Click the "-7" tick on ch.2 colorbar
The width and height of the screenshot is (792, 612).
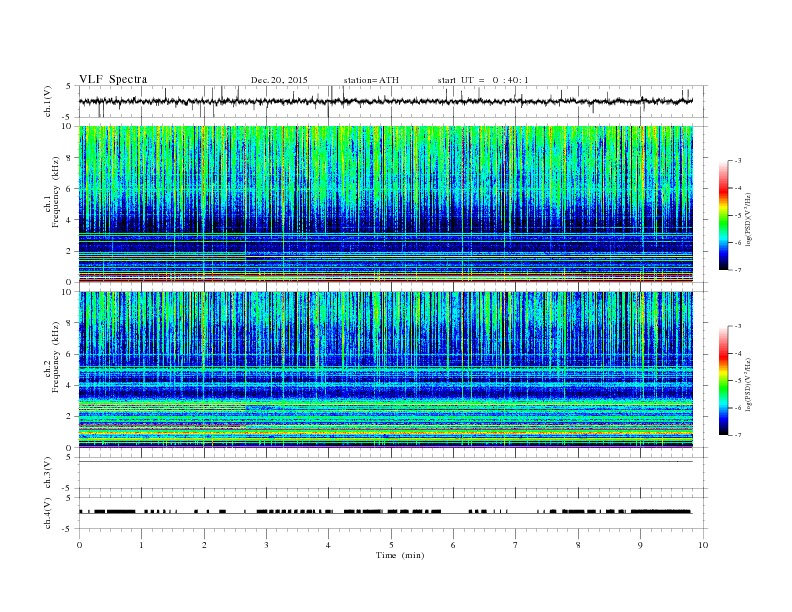(x=738, y=435)
